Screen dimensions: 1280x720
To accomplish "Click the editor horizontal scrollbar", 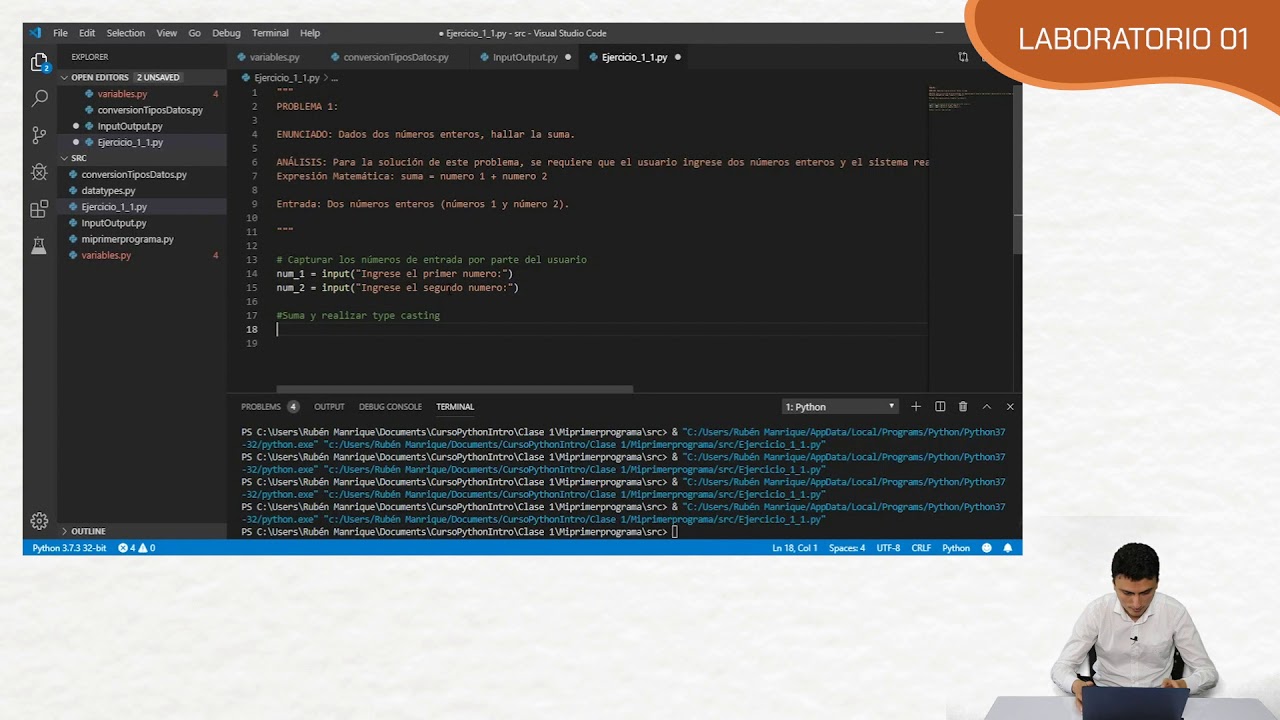I will [455, 389].
